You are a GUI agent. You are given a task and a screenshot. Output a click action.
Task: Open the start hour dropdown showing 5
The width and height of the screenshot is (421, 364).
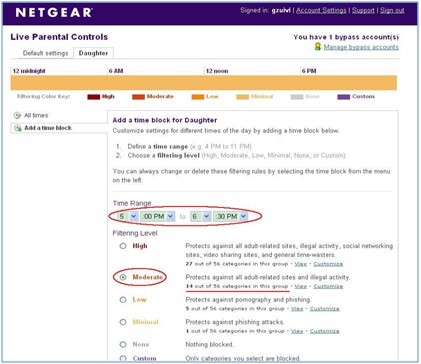[x=128, y=216]
